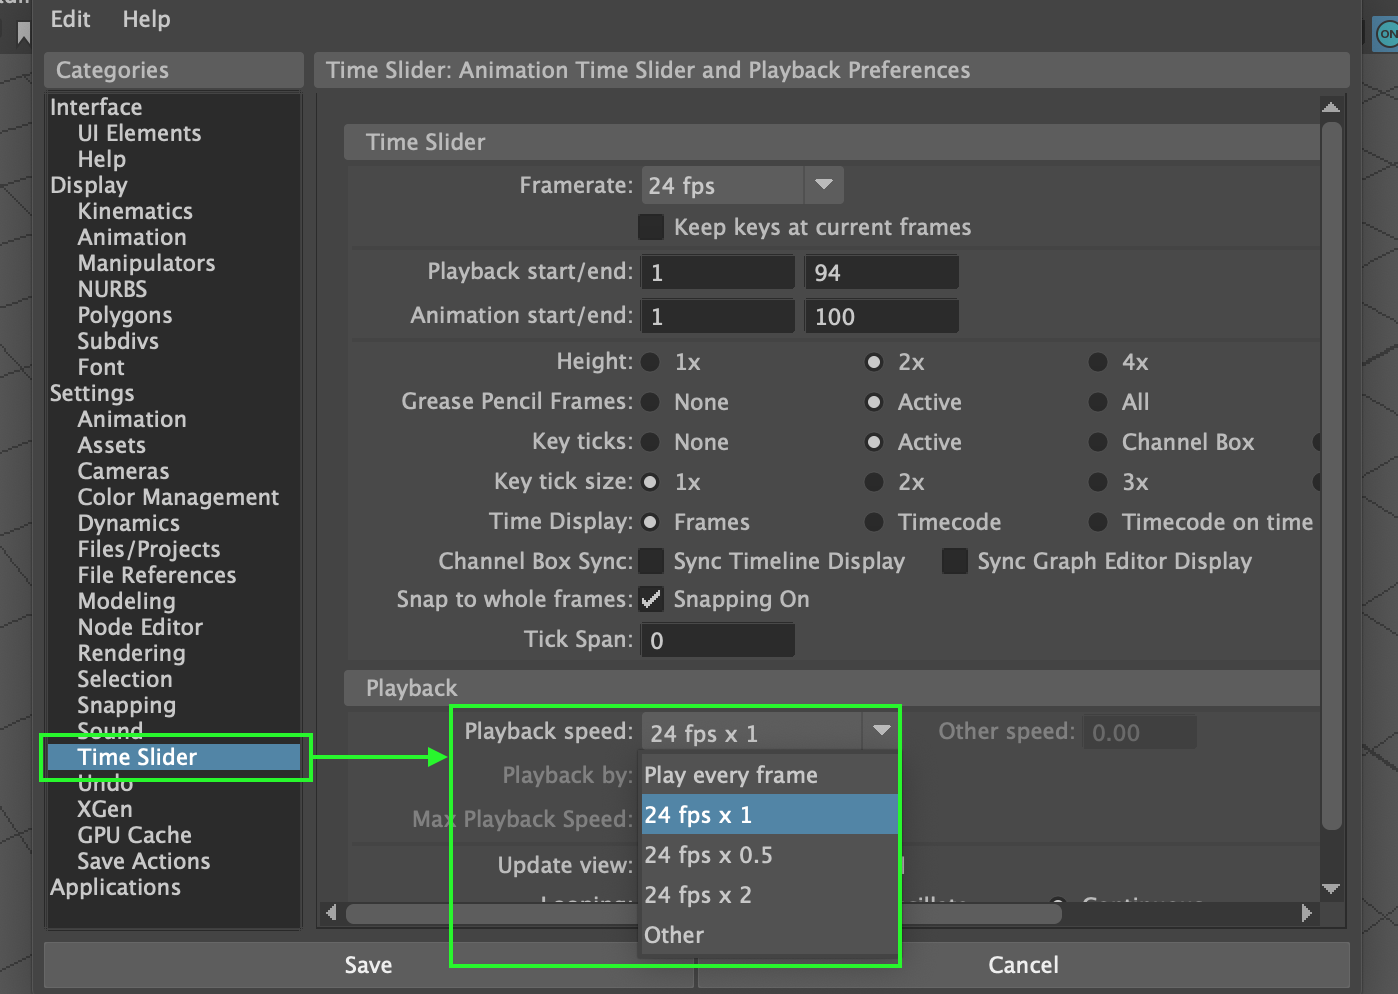Click the Playback speed dropdown arrow
Image resolution: width=1398 pixels, height=994 pixels.
(880, 732)
